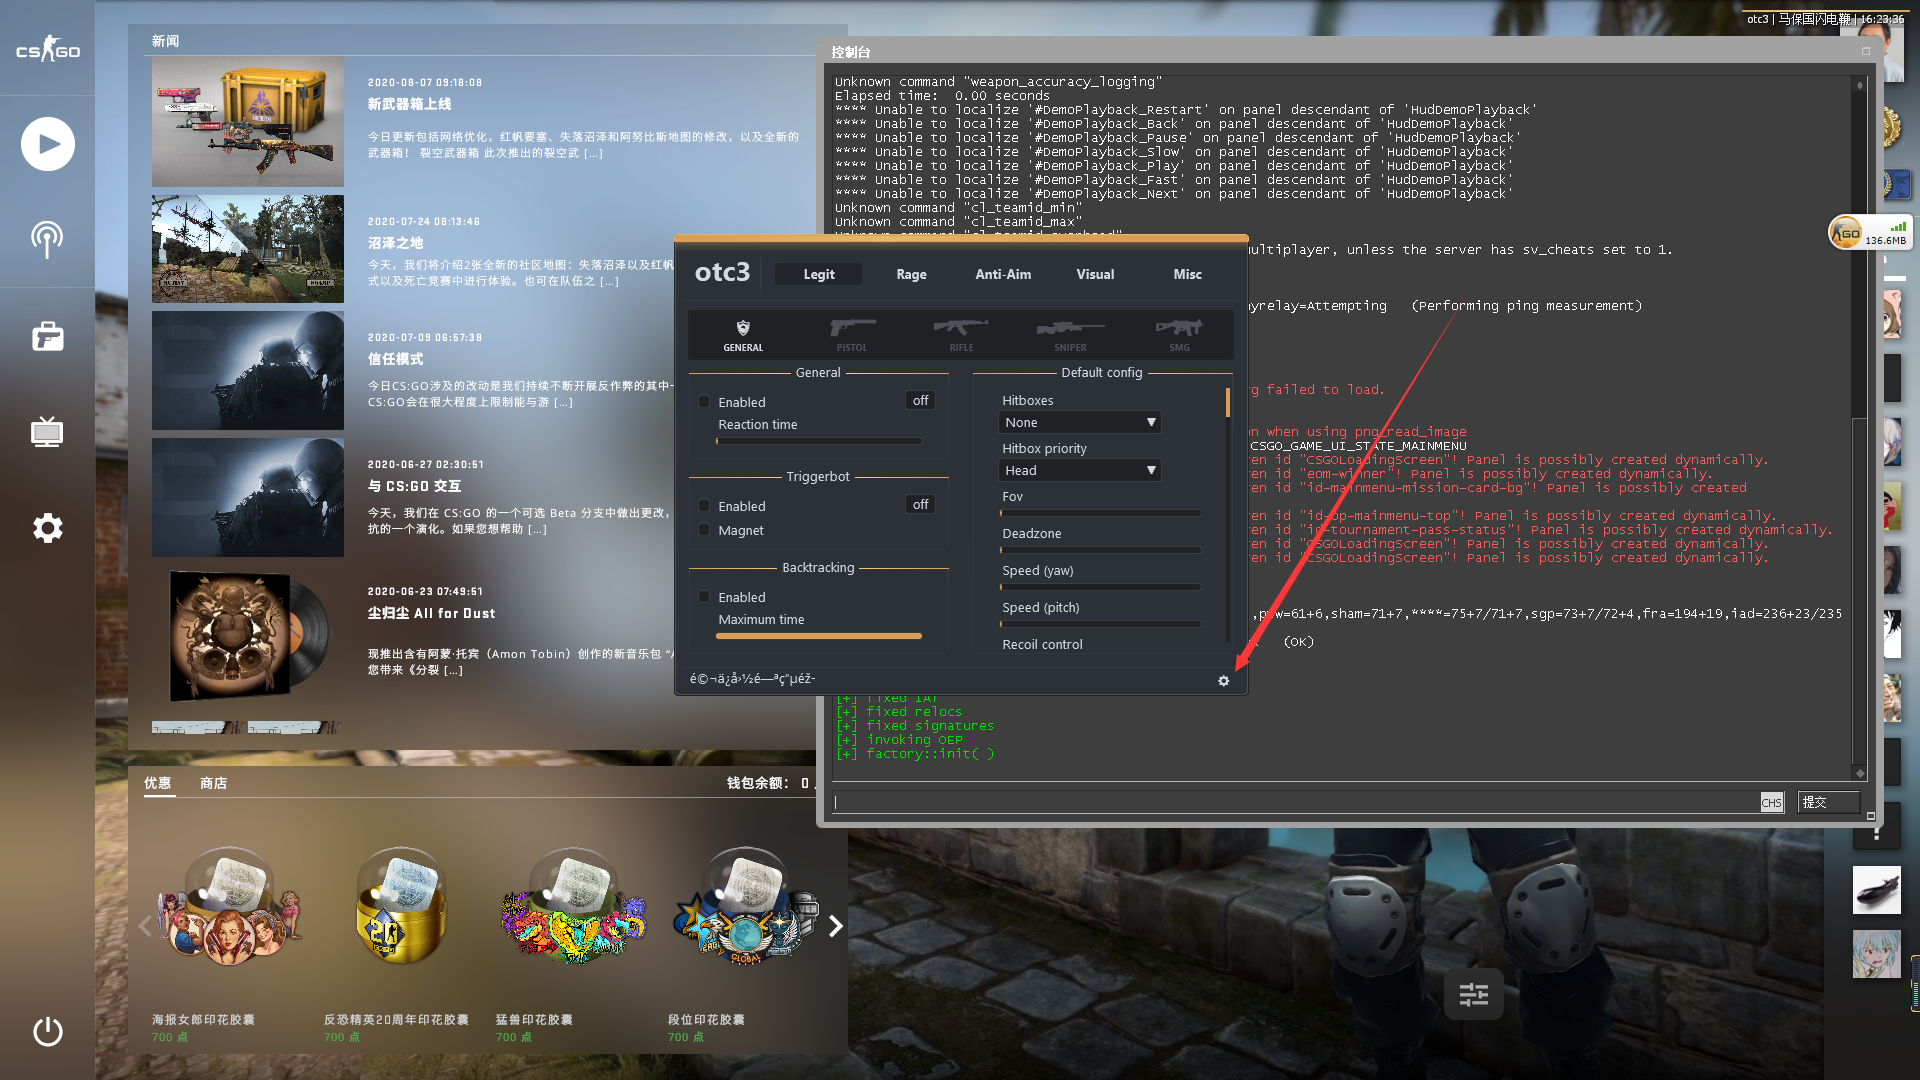Enable Backtracking via its checkbox
Screen dimensions: 1920x1080
click(x=704, y=596)
